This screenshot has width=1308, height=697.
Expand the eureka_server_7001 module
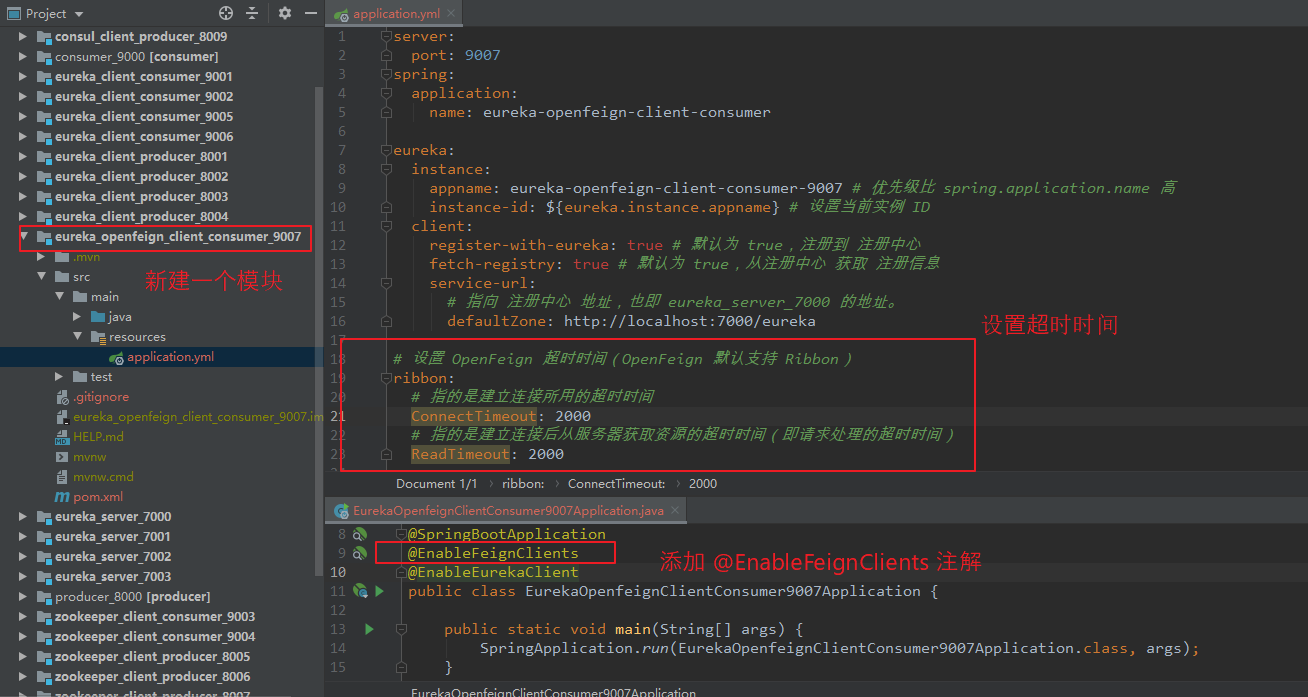click(x=24, y=537)
